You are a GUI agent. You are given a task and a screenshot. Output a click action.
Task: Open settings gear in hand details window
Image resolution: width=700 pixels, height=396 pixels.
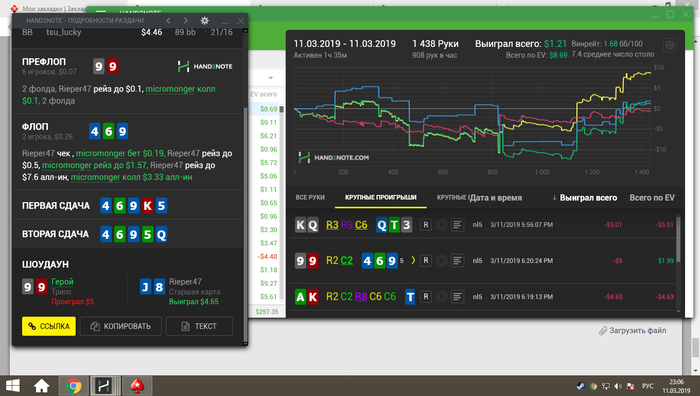(204, 21)
